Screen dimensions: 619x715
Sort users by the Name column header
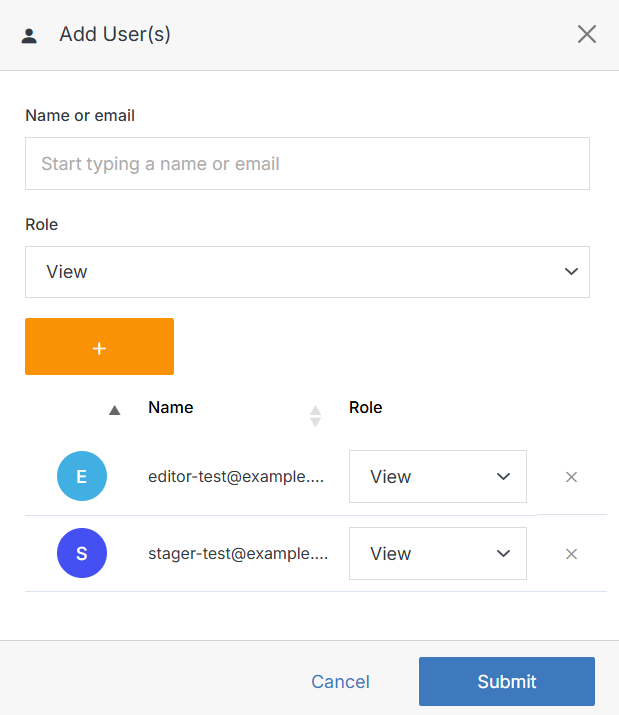coord(171,407)
